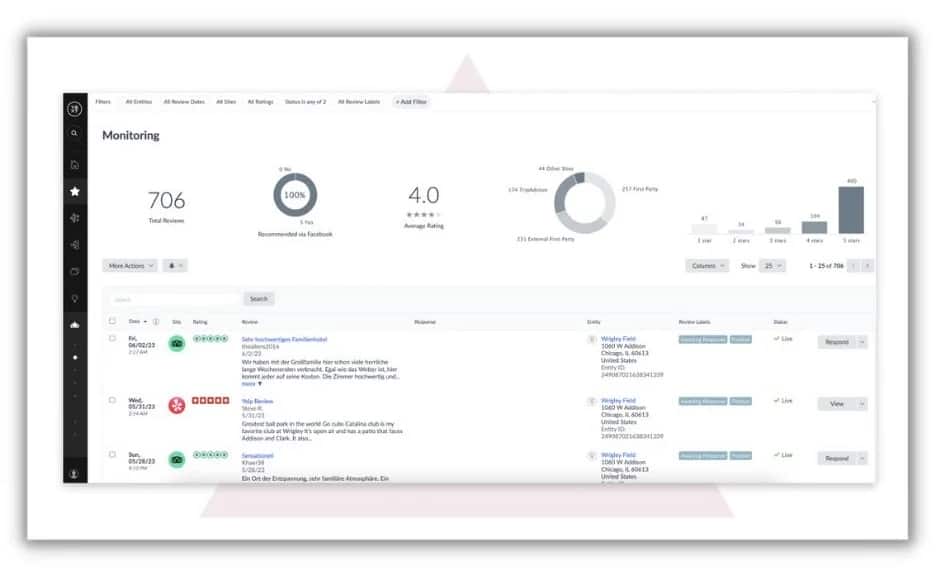Select the star Reviews icon in sidebar

coord(75,192)
